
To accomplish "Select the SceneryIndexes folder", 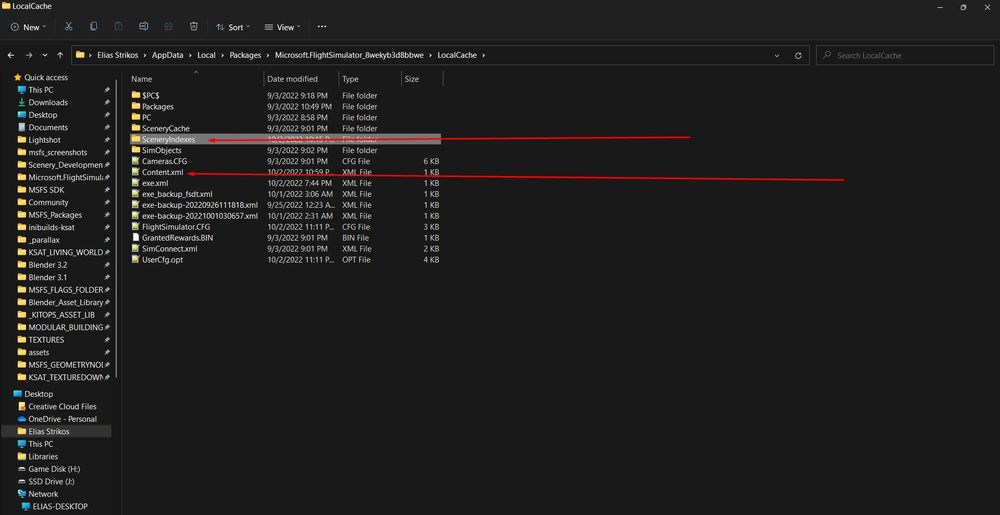I will tap(168, 140).
